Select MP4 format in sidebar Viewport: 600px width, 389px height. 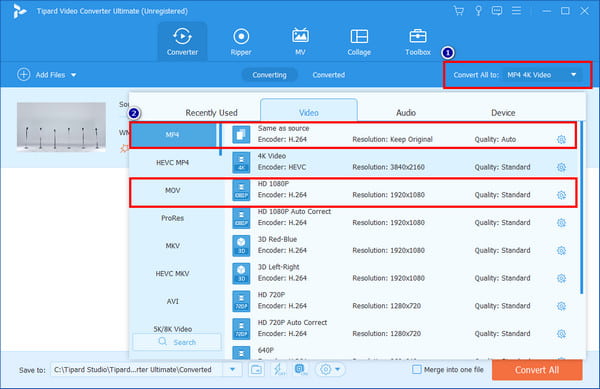pyautogui.click(x=174, y=135)
